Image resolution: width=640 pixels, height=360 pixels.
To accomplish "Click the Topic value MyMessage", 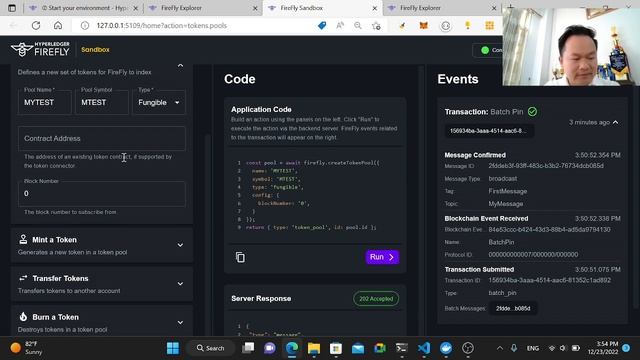I will tap(505, 204).
